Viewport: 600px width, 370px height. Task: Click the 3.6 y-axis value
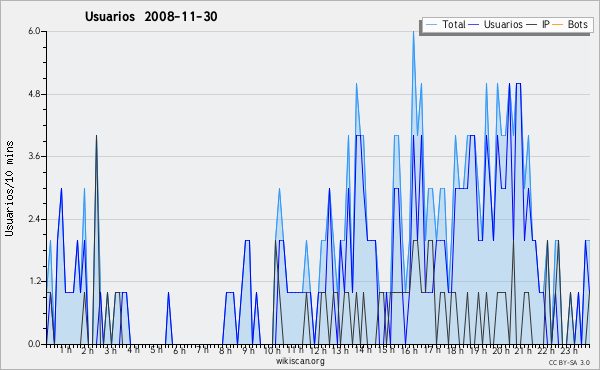[x=34, y=156]
